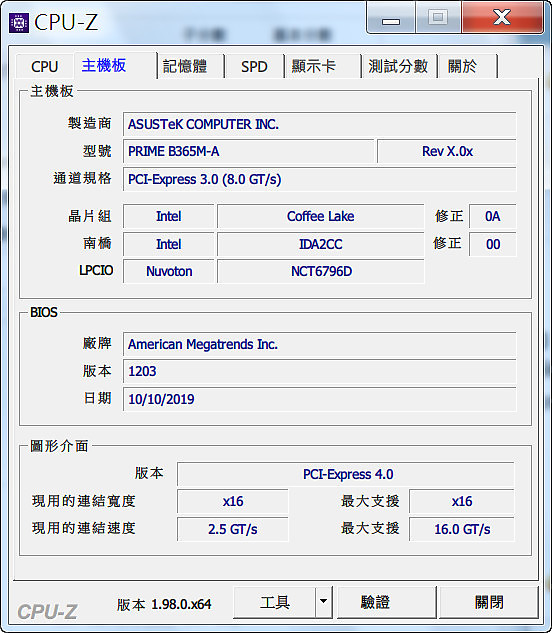Click the CPU-Z app icon in title bar

19,23
